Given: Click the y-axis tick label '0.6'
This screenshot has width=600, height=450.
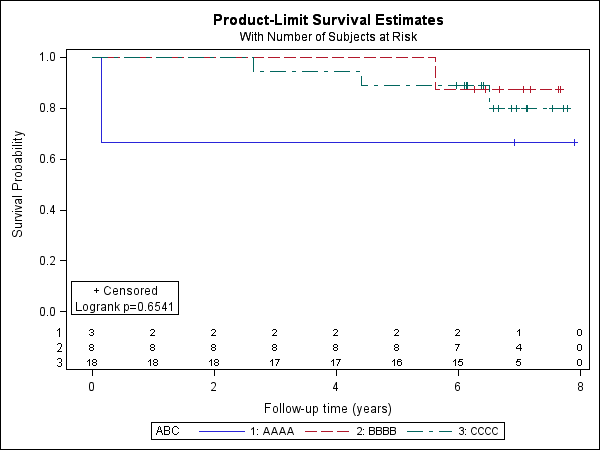Looking at the screenshot, I should click(46, 159).
